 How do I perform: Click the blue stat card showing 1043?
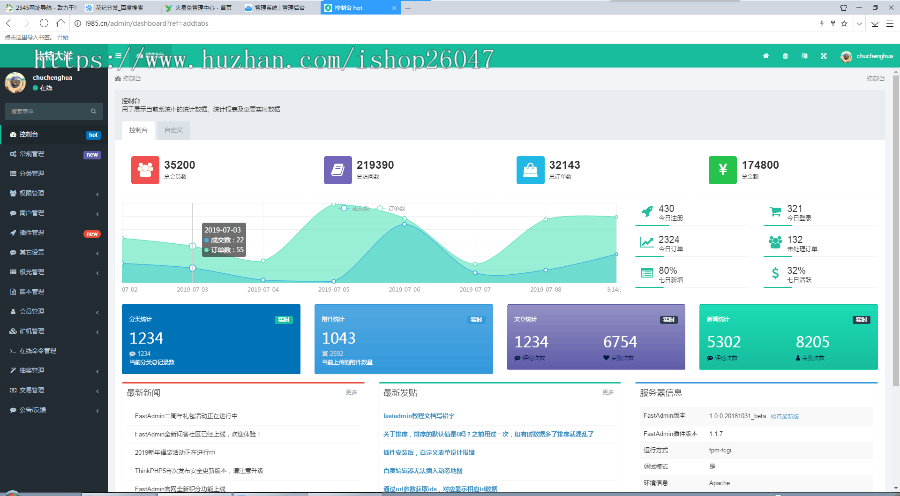click(404, 339)
